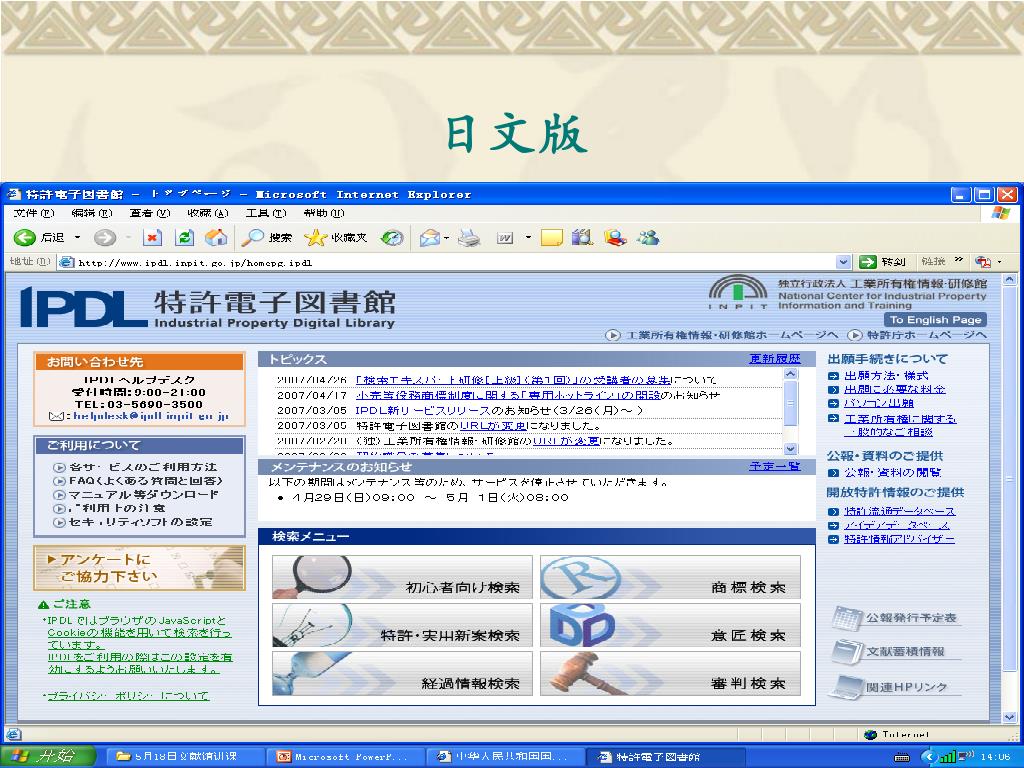Click the Stop page loading icon
Image resolution: width=1024 pixels, height=768 pixels.
pos(152,238)
